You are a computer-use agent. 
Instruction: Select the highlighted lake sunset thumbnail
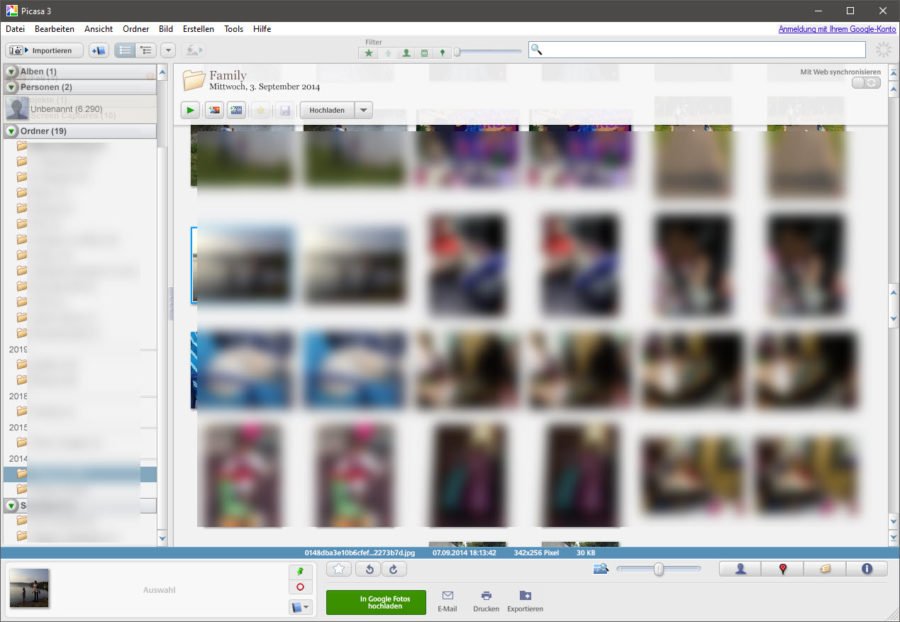242,265
